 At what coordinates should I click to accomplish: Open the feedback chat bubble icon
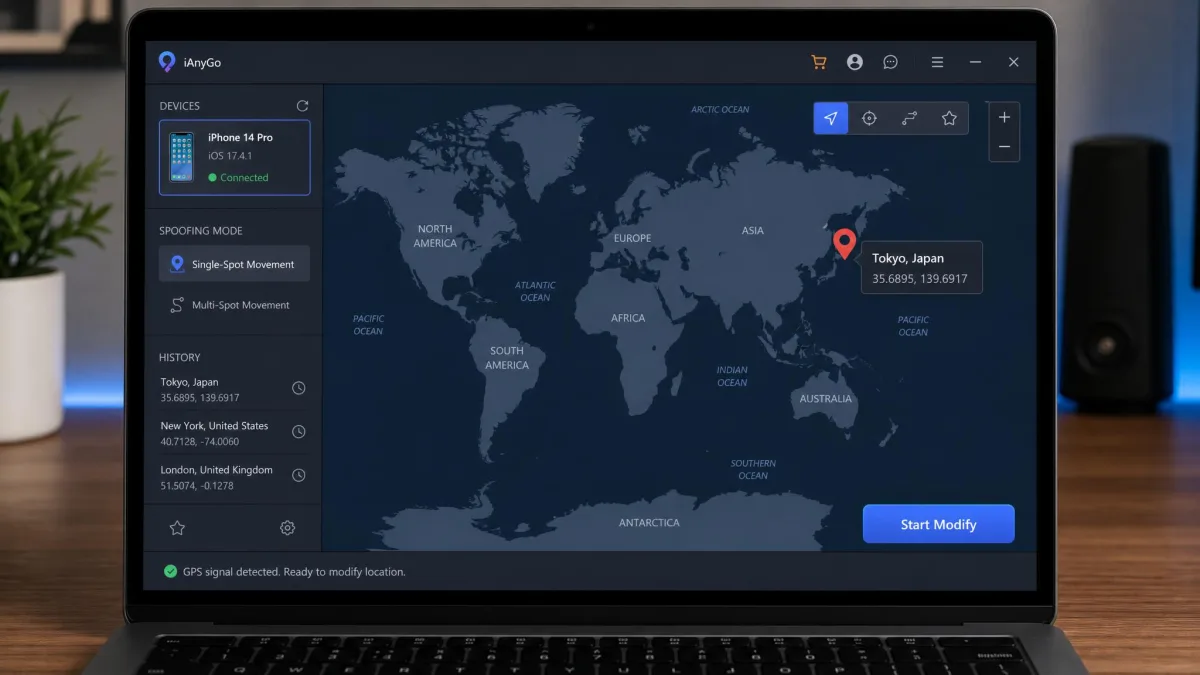coord(890,62)
